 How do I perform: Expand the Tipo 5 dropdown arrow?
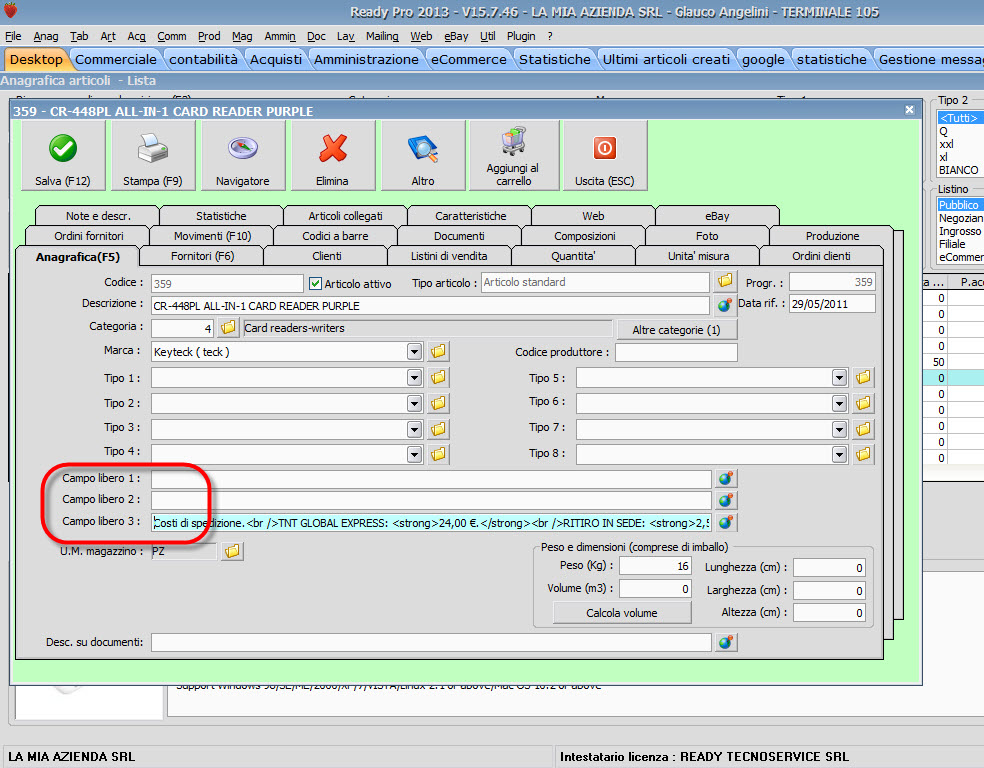839,377
